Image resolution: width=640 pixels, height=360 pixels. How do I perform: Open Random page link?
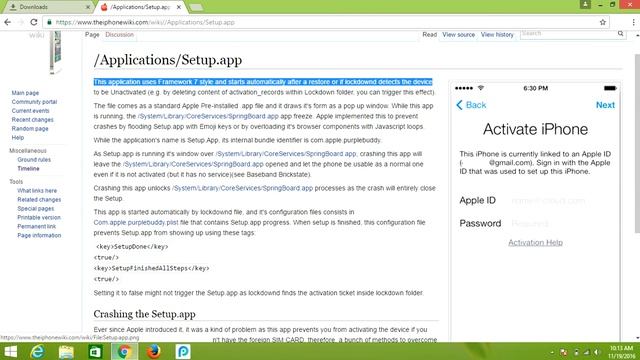[30, 129]
